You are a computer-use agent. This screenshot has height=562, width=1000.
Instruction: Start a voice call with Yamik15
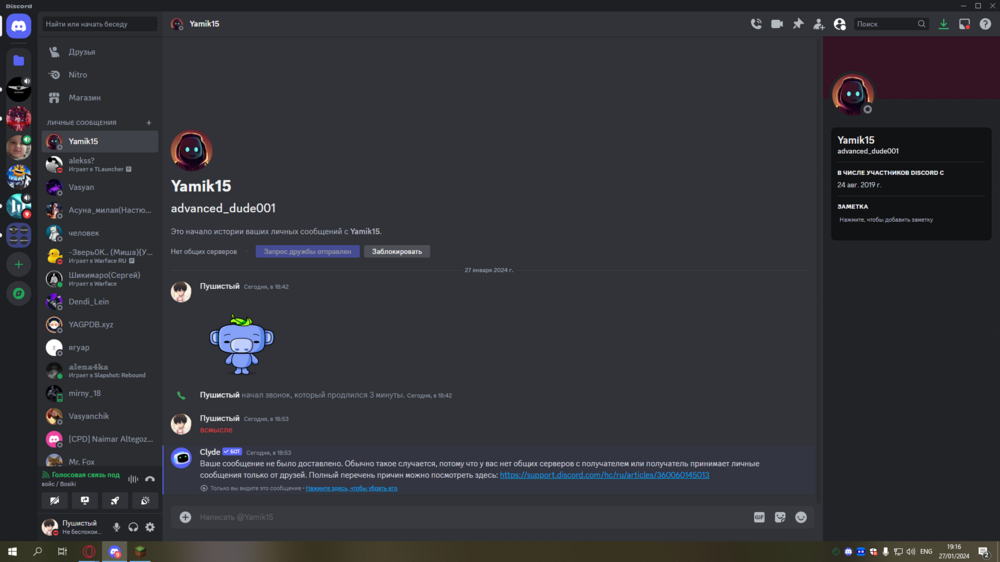[756, 24]
